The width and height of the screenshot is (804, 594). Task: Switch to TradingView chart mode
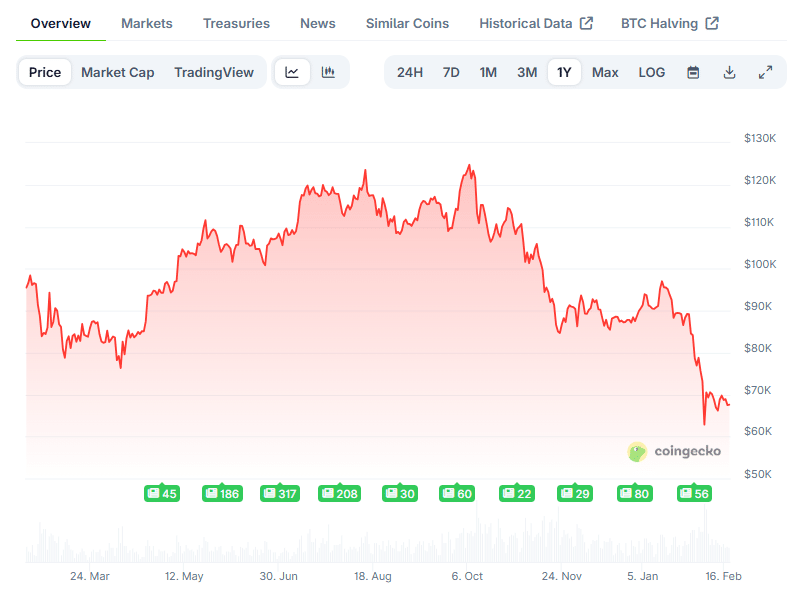pyautogui.click(x=214, y=71)
